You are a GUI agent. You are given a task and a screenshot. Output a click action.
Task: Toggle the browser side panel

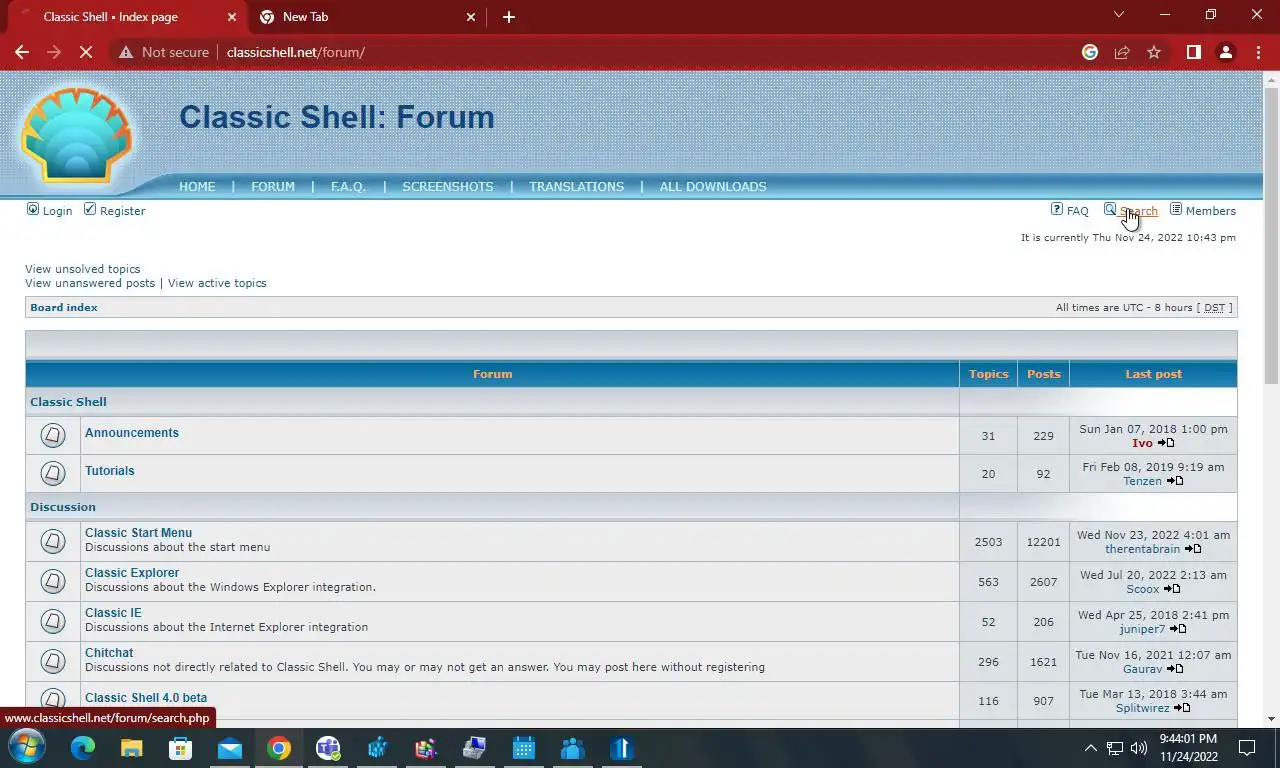pos(1193,52)
